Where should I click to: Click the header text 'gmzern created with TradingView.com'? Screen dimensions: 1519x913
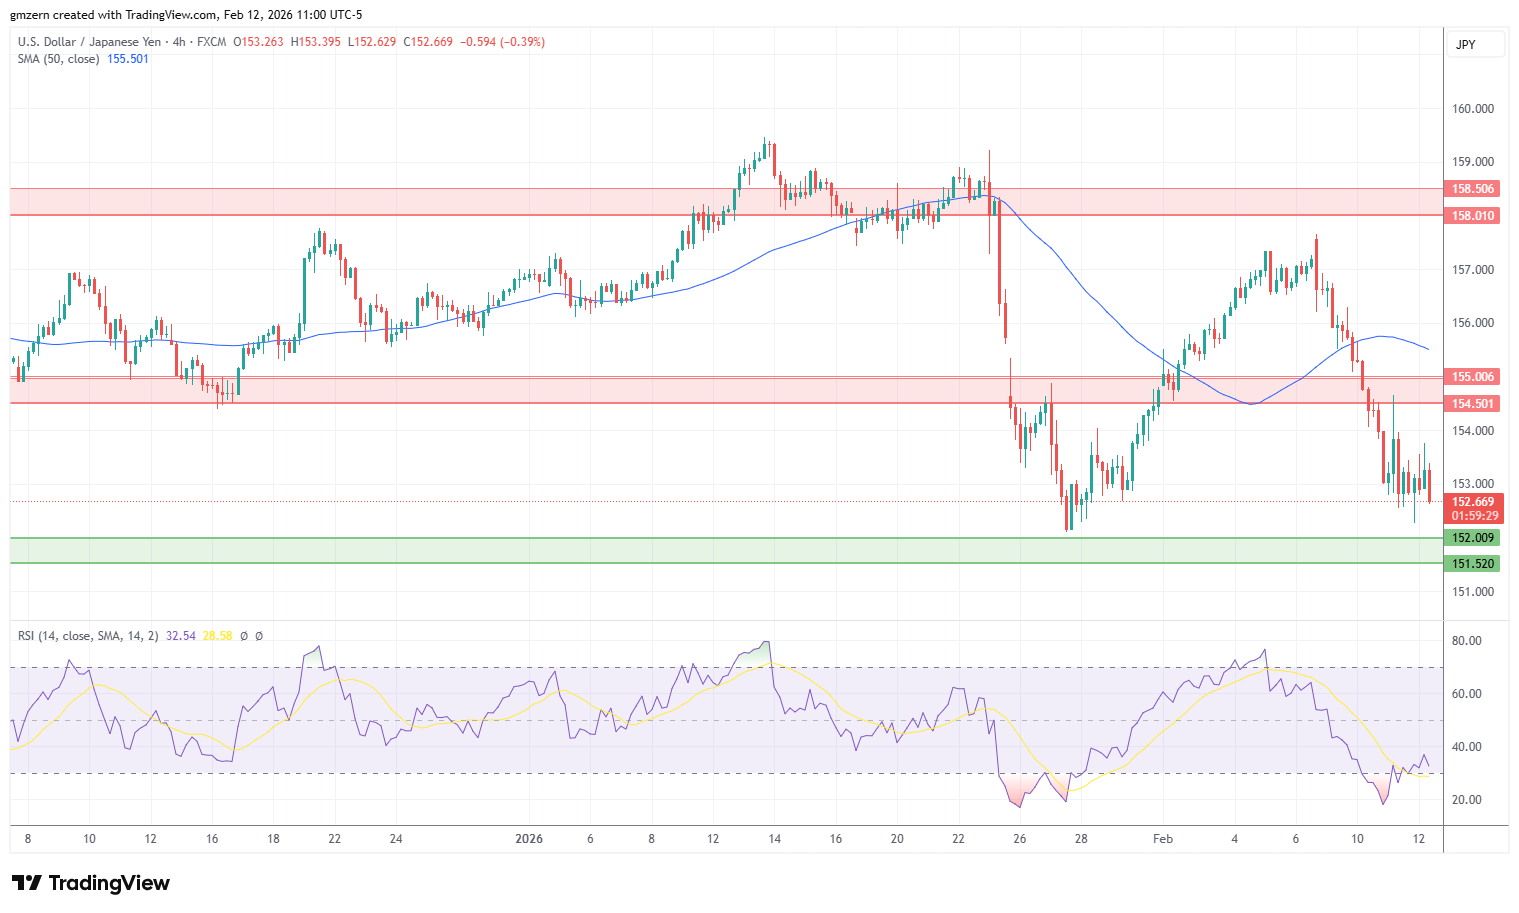[113, 15]
